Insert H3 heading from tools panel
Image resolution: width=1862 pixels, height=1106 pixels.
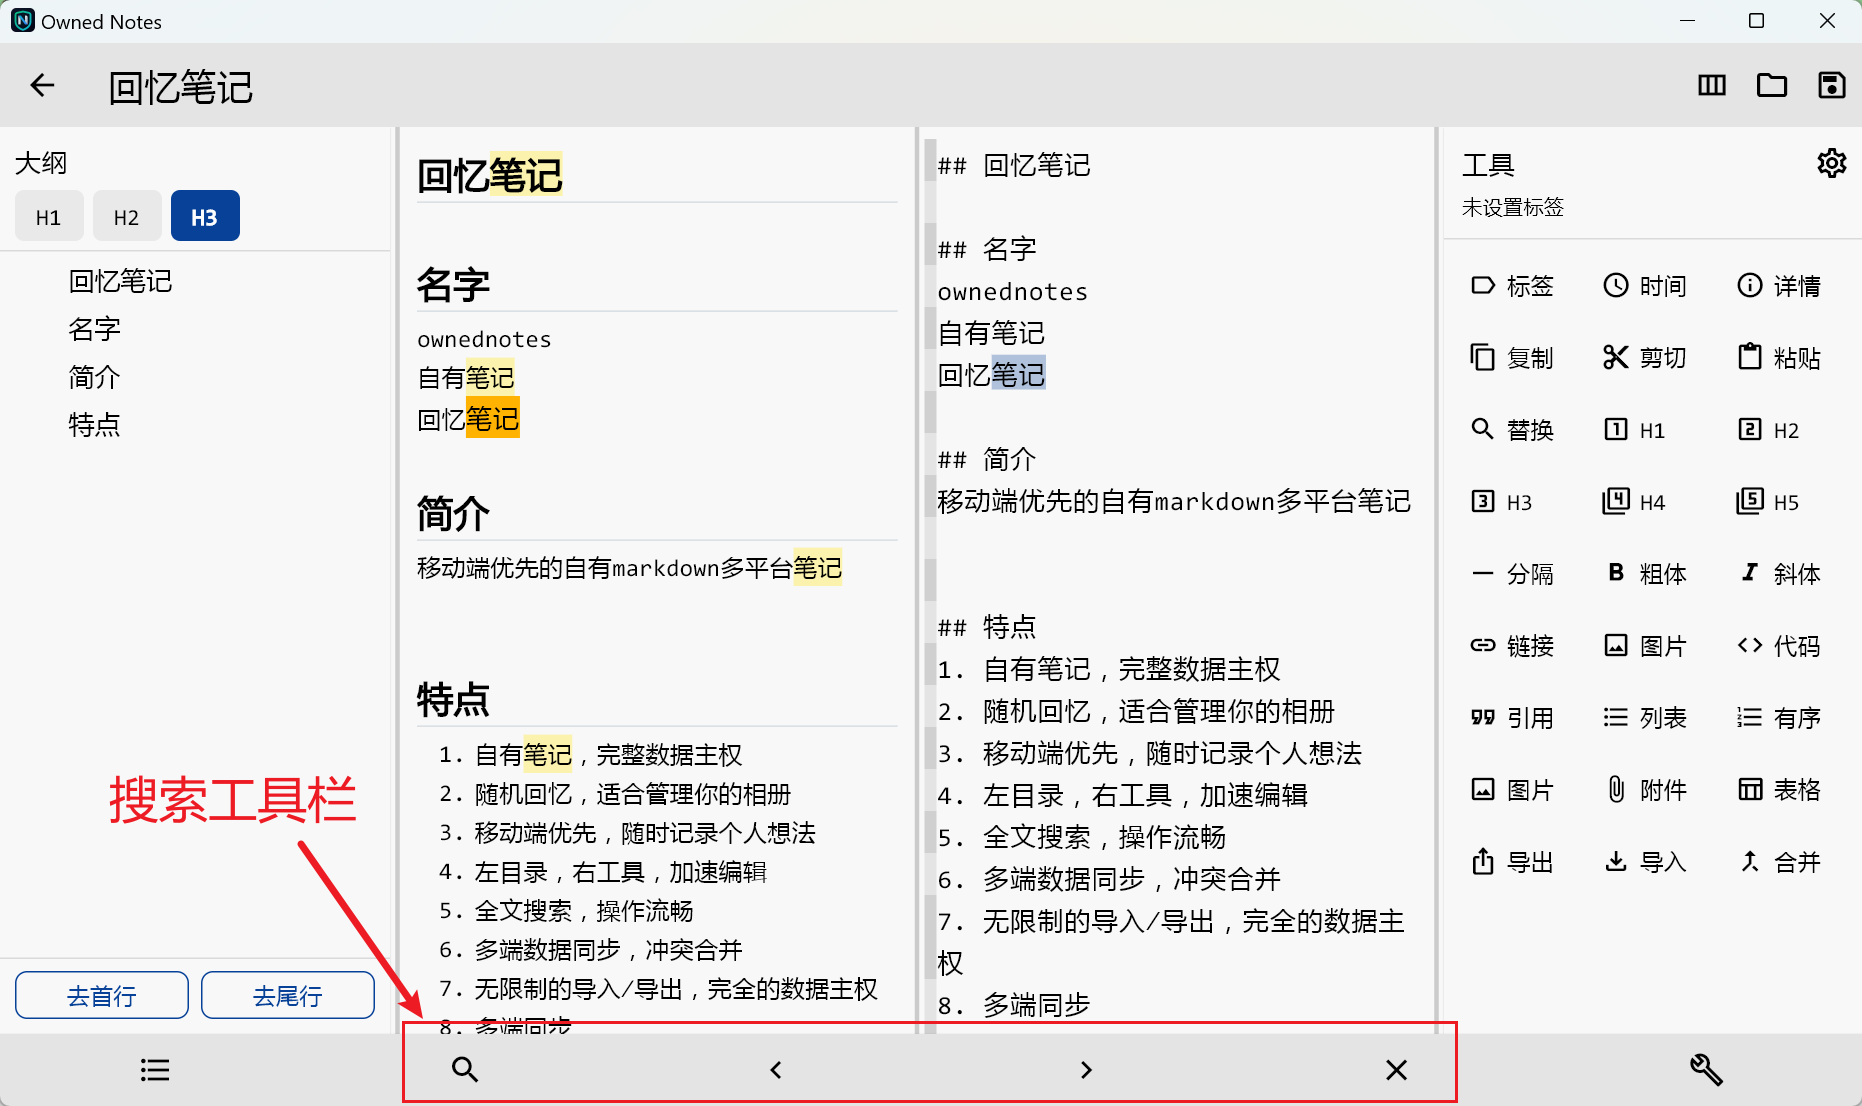(1502, 502)
